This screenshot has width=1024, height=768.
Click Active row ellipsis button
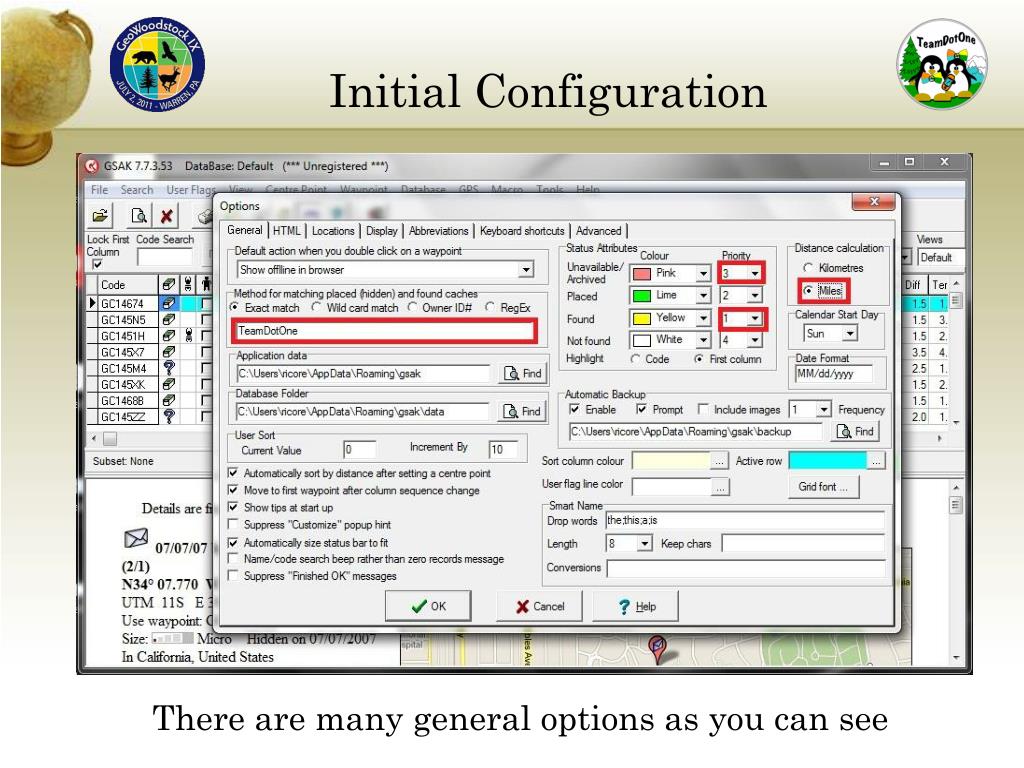[876, 461]
